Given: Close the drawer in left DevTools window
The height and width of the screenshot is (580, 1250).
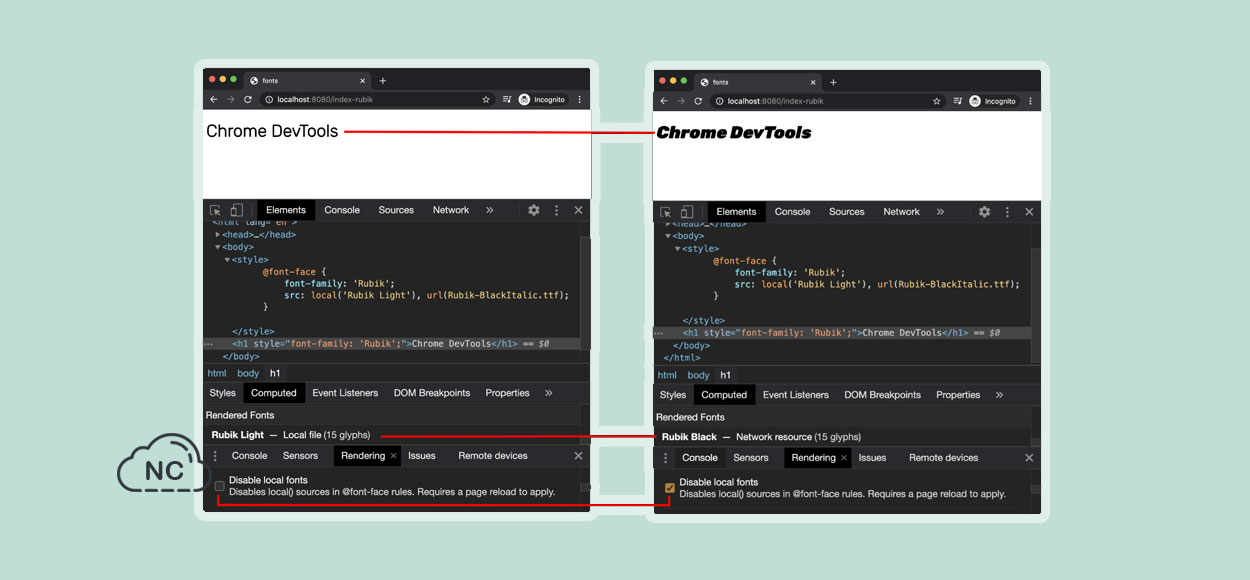Looking at the screenshot, I should [x=578, y=456].
